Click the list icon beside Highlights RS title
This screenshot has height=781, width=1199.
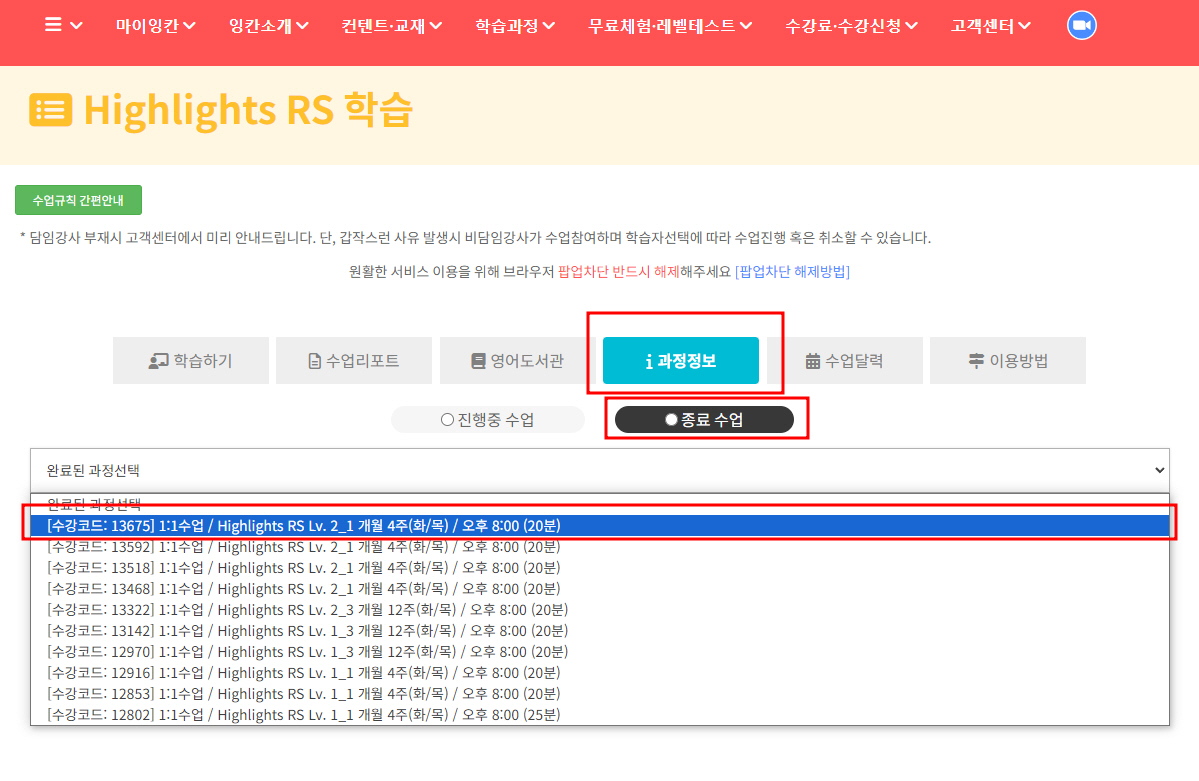(50, 109)
